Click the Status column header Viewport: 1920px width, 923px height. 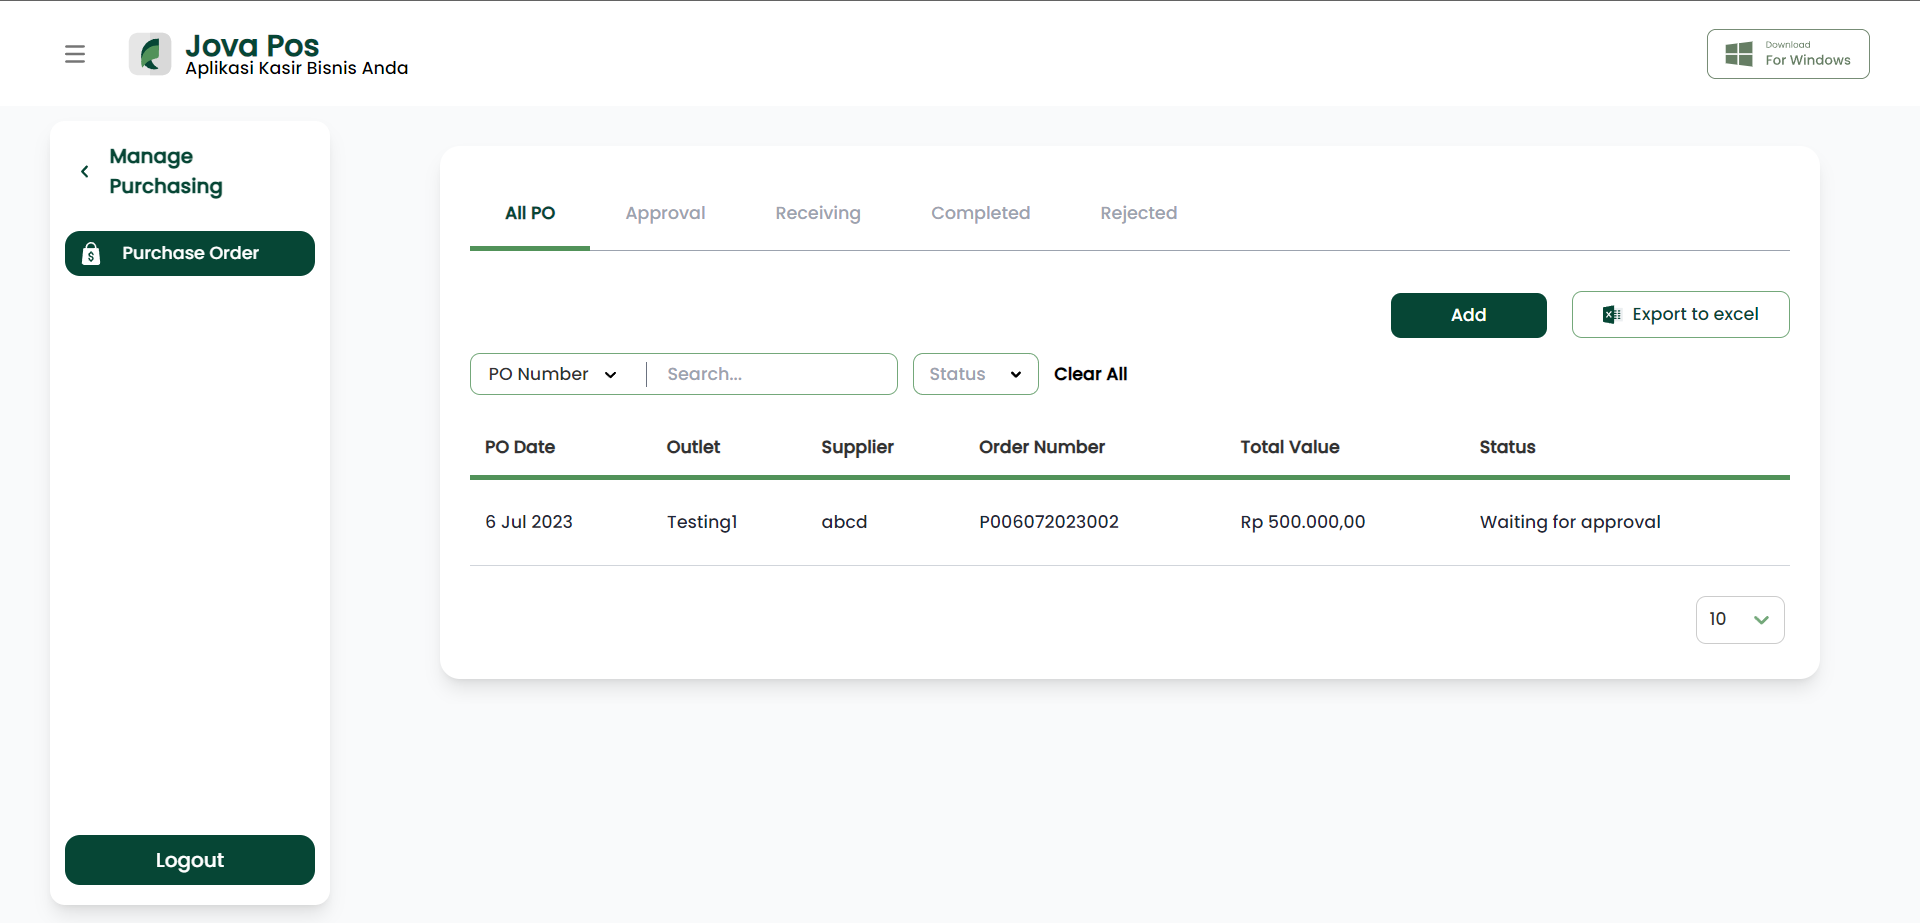tap(1507, 447)
